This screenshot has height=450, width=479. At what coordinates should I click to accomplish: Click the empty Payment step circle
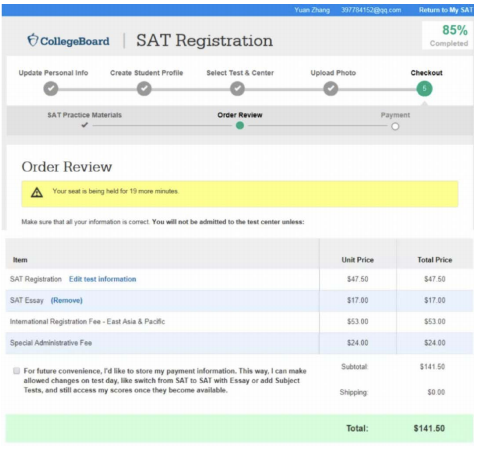[x=395, y=126]
